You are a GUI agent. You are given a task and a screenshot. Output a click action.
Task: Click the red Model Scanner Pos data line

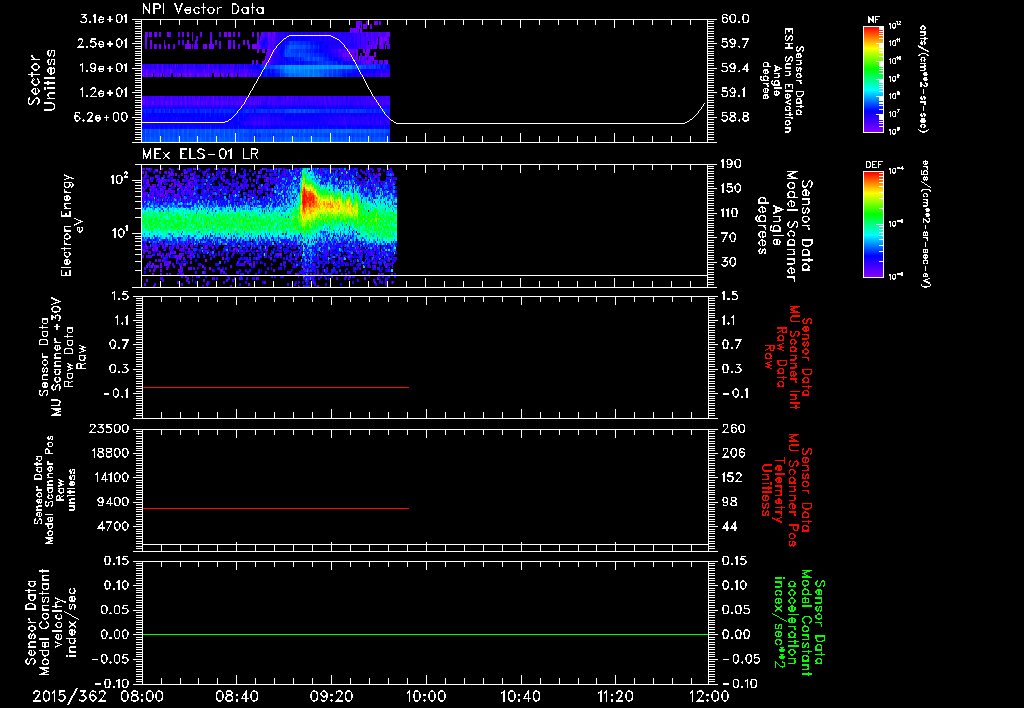pos(275,508)
